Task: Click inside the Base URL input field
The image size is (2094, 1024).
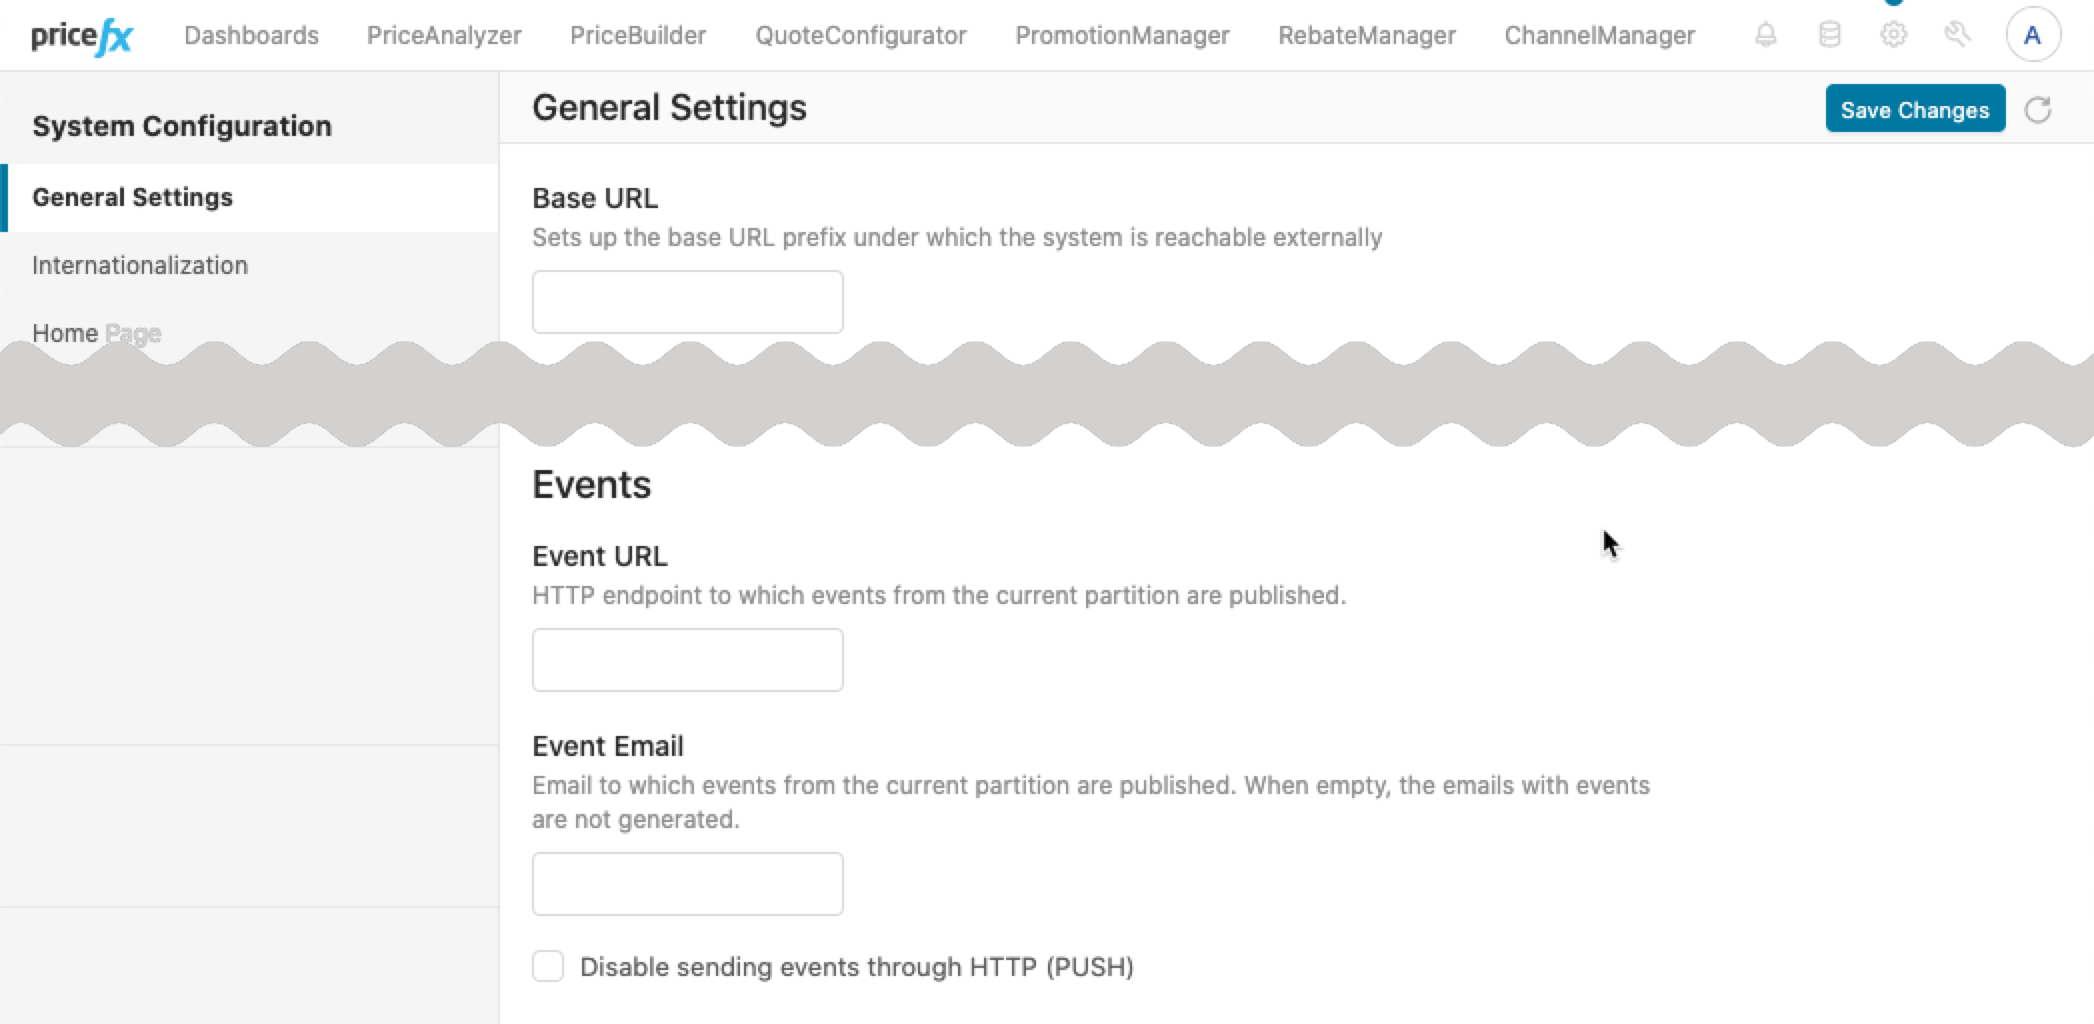Action: click(687, 301)
